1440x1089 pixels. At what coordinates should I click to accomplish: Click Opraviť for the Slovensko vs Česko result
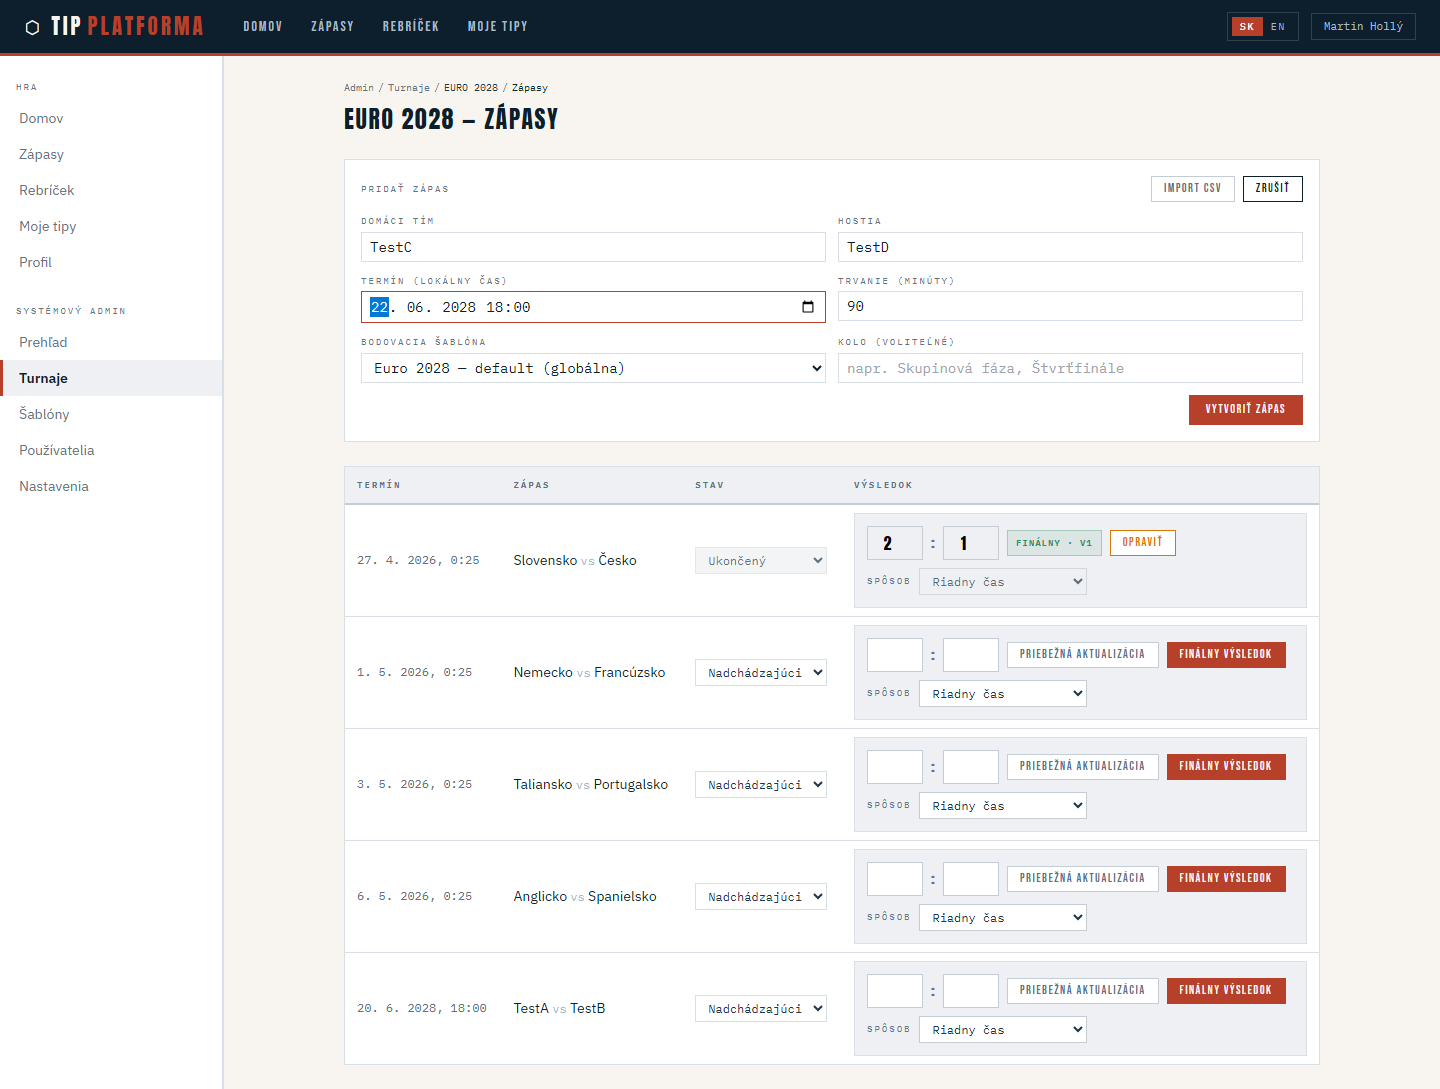pyautogui.click(x=1142, y=542)
